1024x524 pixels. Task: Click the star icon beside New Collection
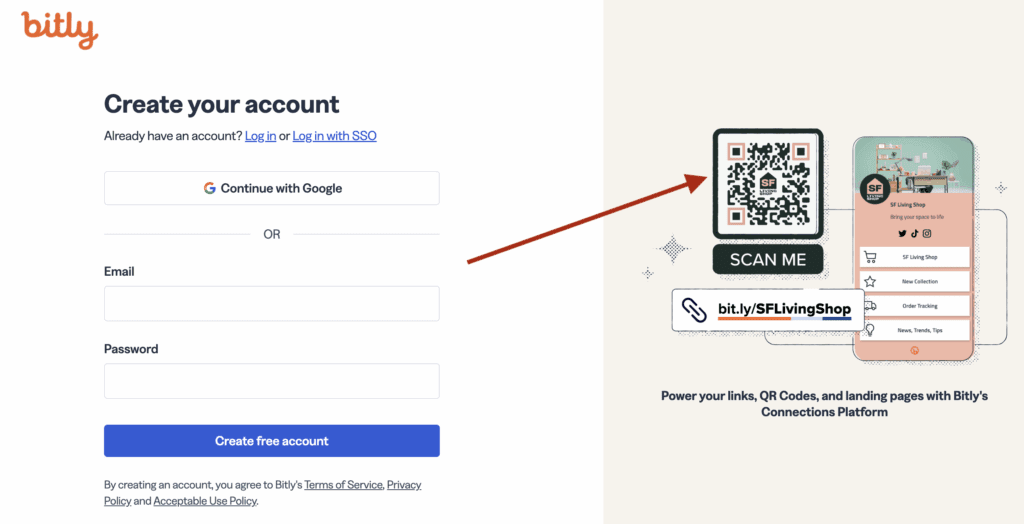pyautogui.click(x=870, y=282)
